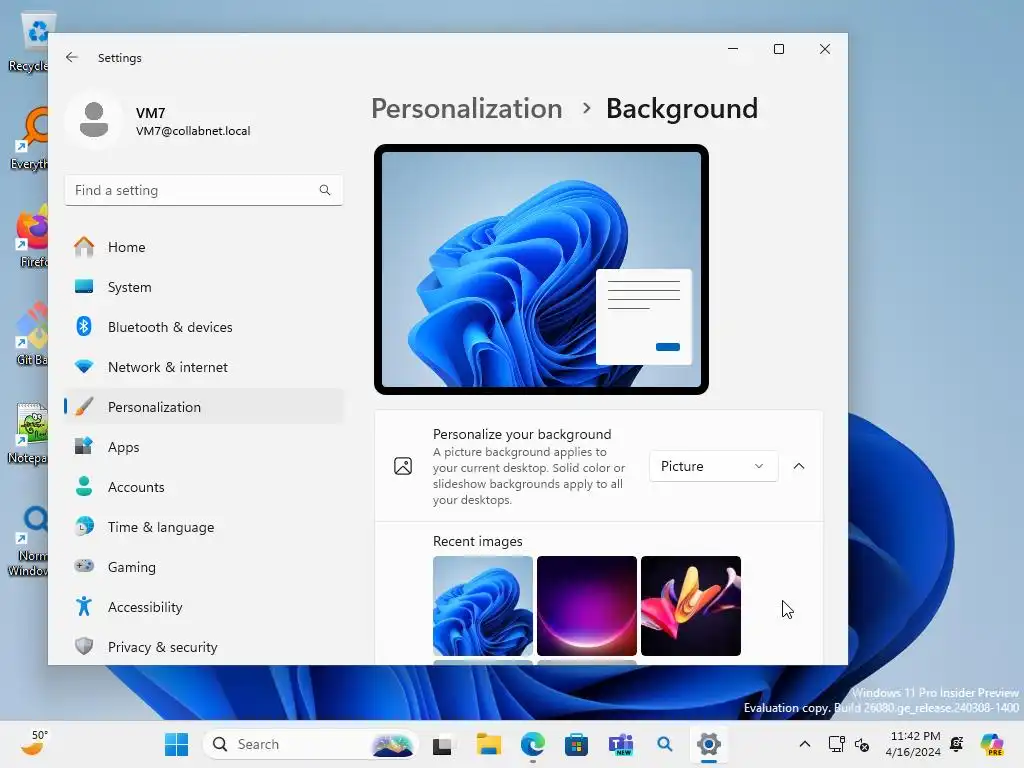Click the Time & language globe icon
This screenshot has height=768, width=1024.
[x=84, y=526]
